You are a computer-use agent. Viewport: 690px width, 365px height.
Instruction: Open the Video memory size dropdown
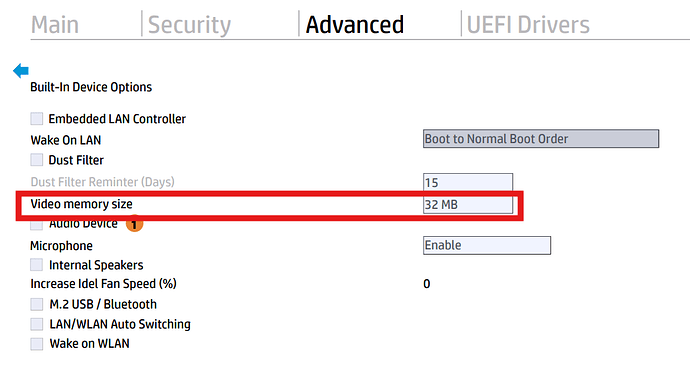click(x=468, y=205)
